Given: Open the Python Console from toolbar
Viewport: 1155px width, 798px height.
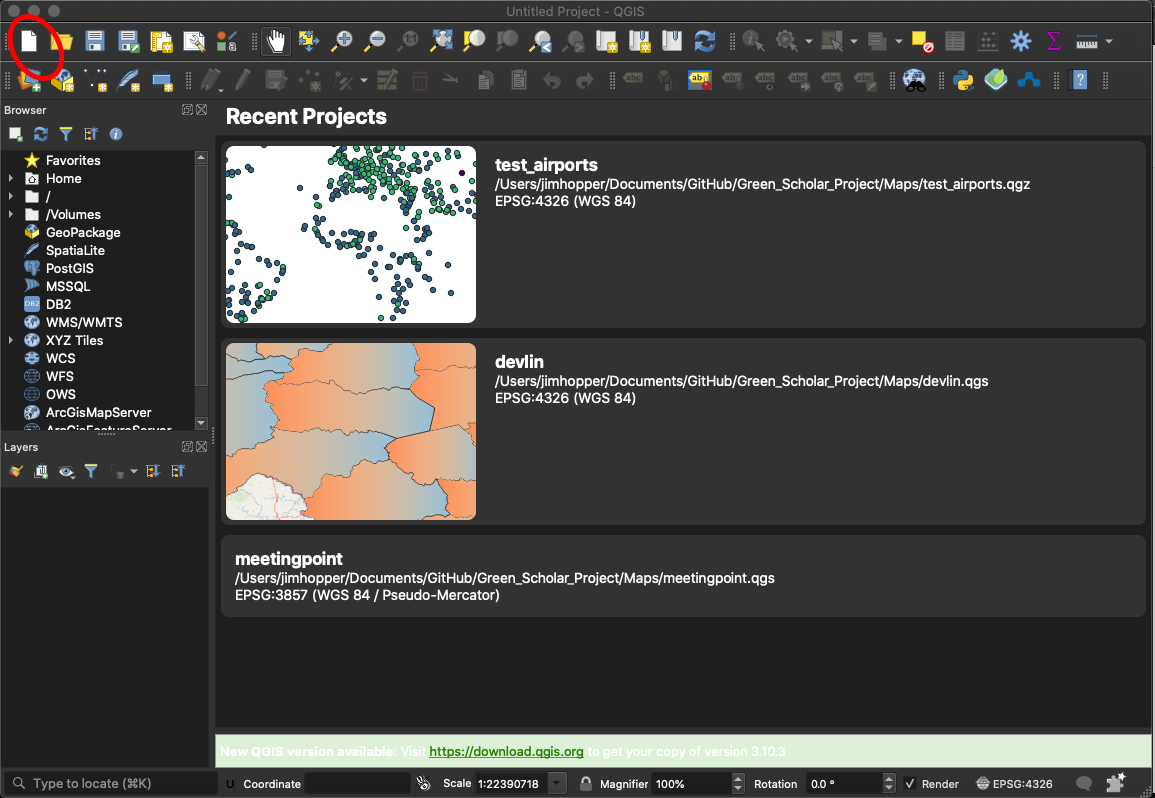Looking at the screenshot, I should 963,80.
